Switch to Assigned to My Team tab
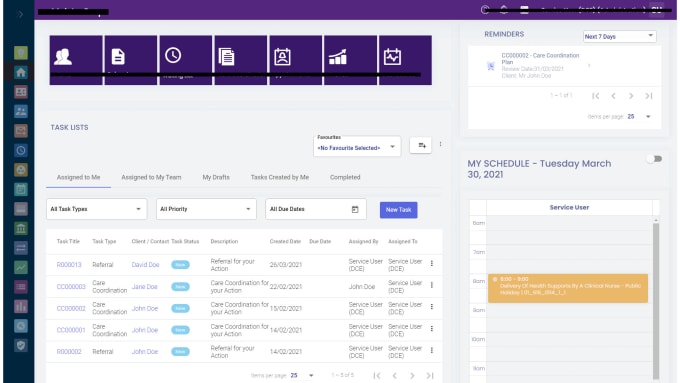 tap(151, 177)
